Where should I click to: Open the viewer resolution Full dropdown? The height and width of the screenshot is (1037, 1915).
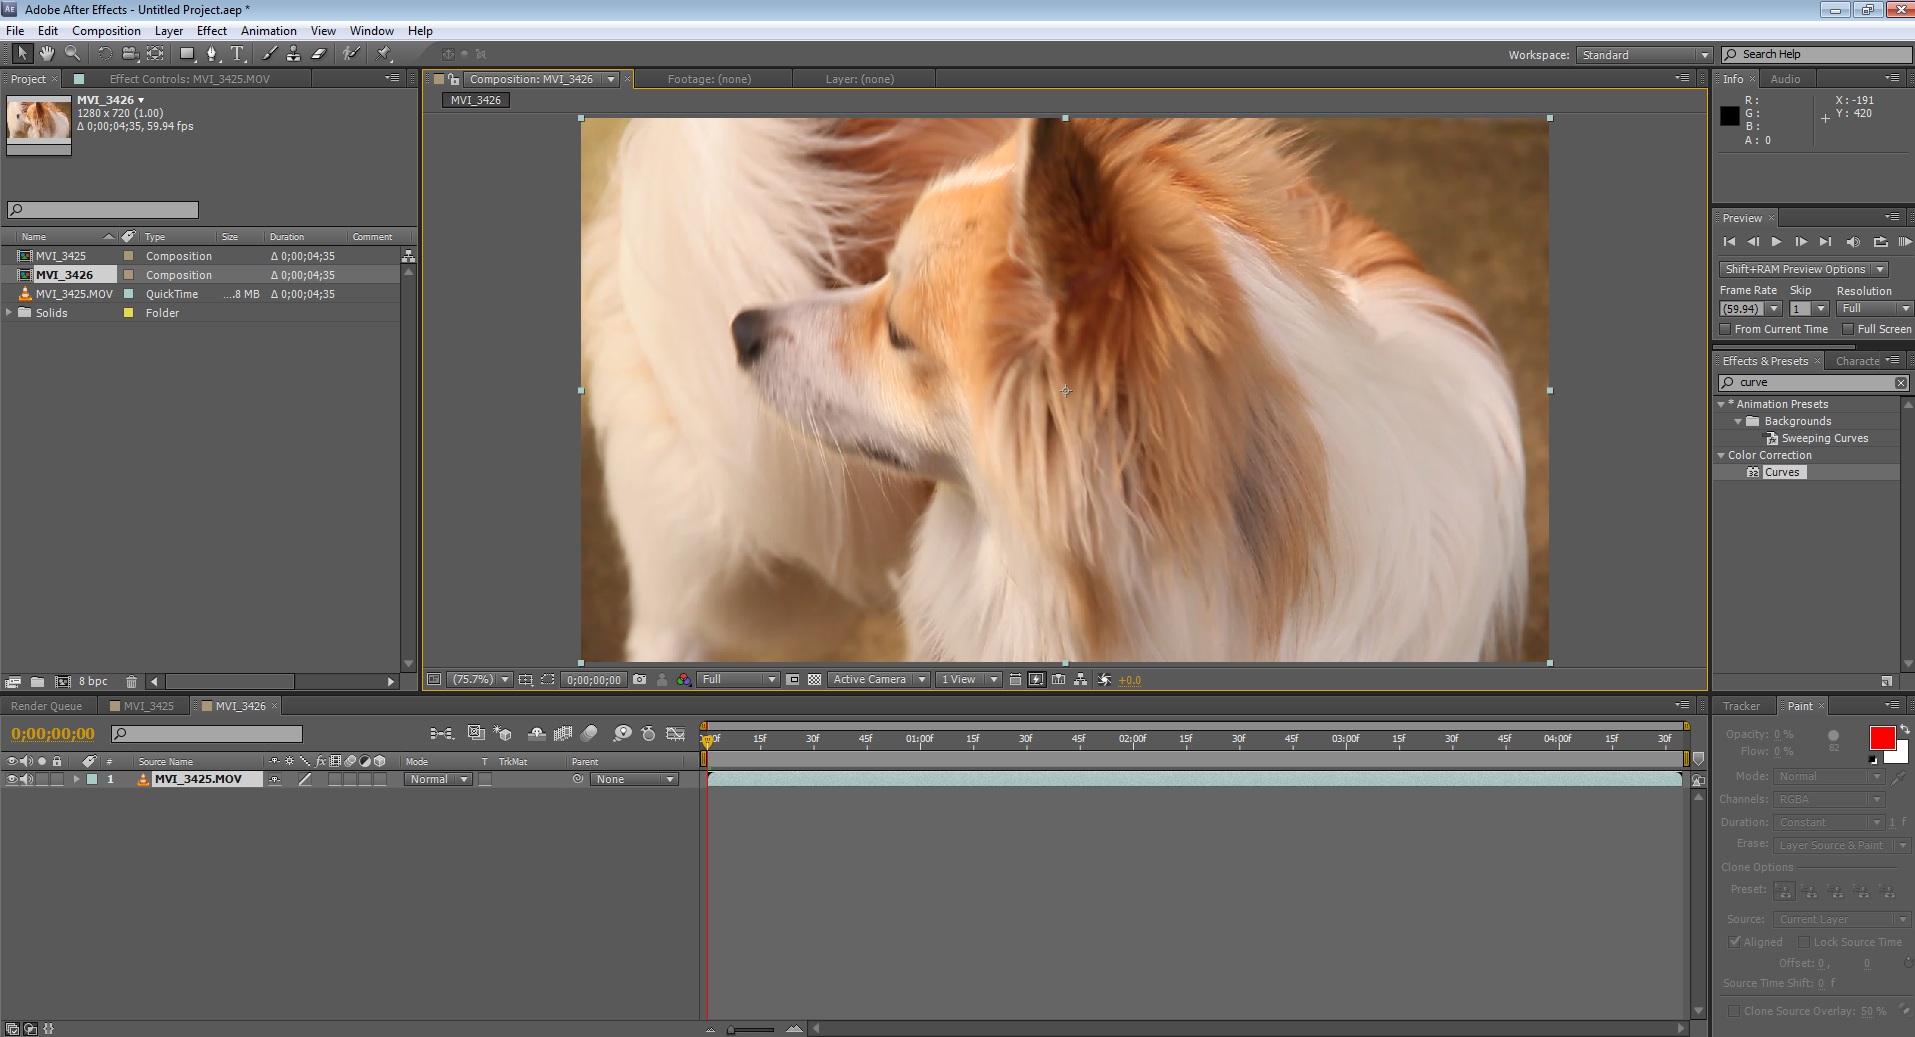coord(738,680)
